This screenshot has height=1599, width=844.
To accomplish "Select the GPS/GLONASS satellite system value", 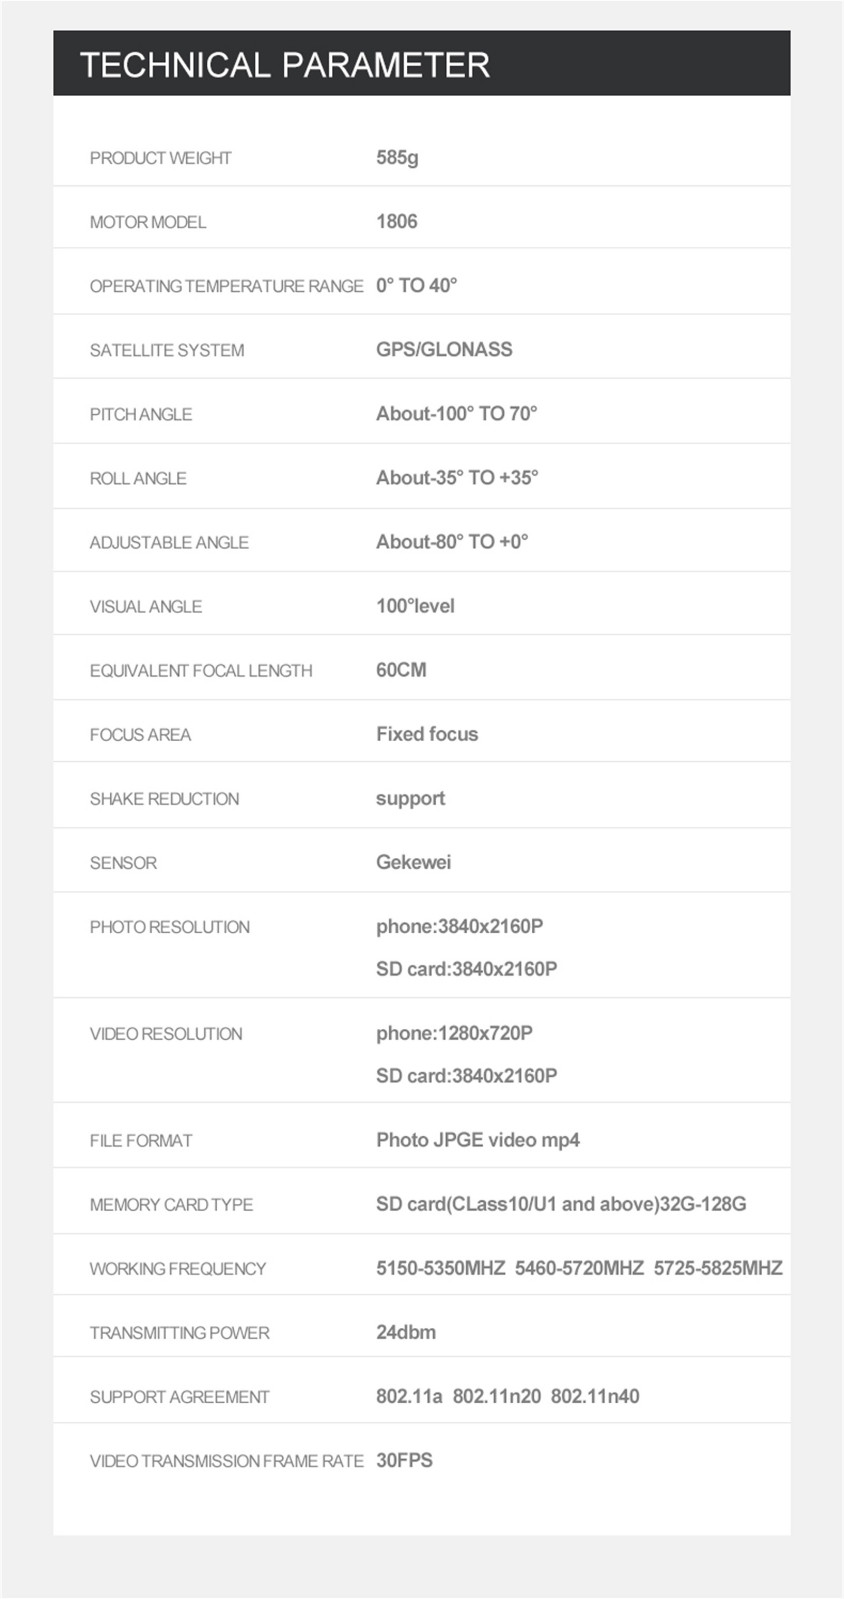I will (444, 349).
